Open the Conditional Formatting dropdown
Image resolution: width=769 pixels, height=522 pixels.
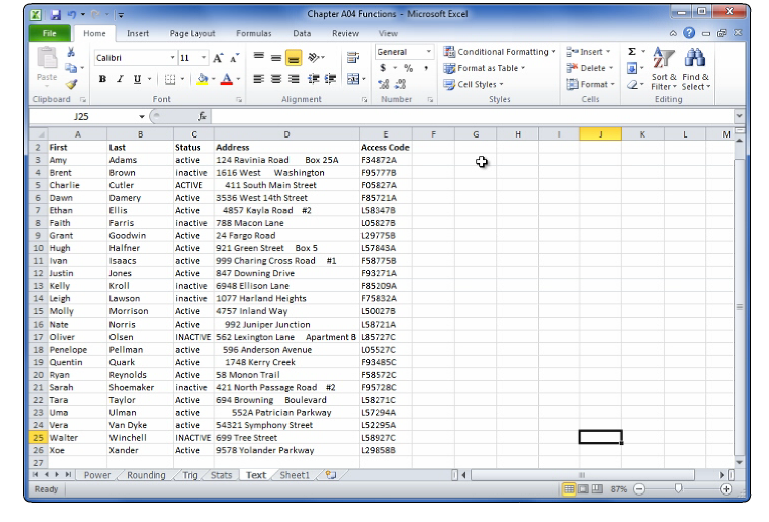pos(500,52)
